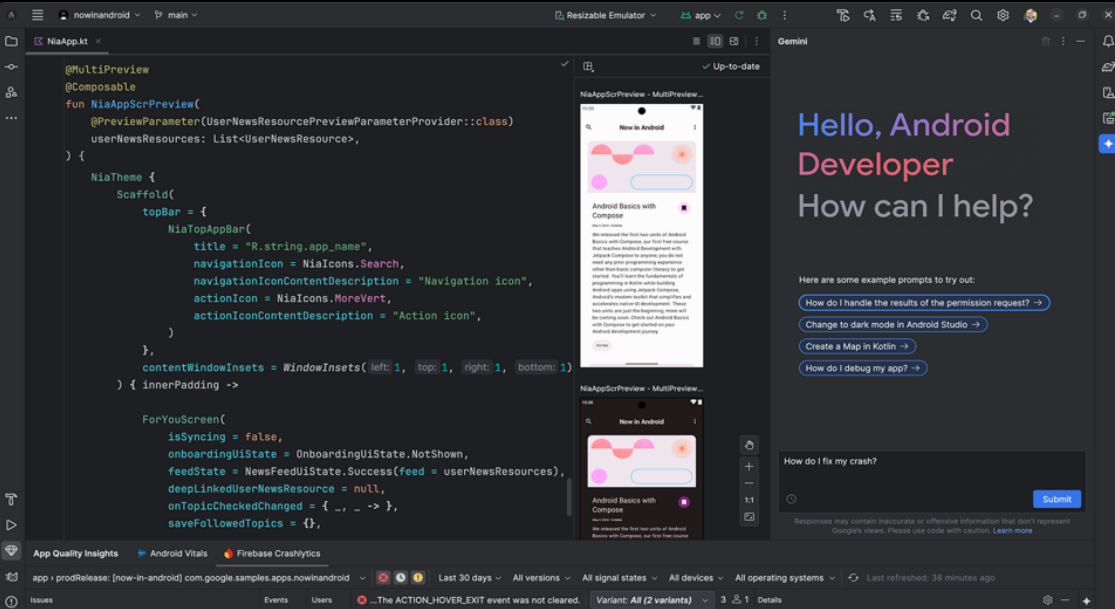Screen dimensions: 1115x609
Task: Click the Rerun app button
Action: pos(739,15)
